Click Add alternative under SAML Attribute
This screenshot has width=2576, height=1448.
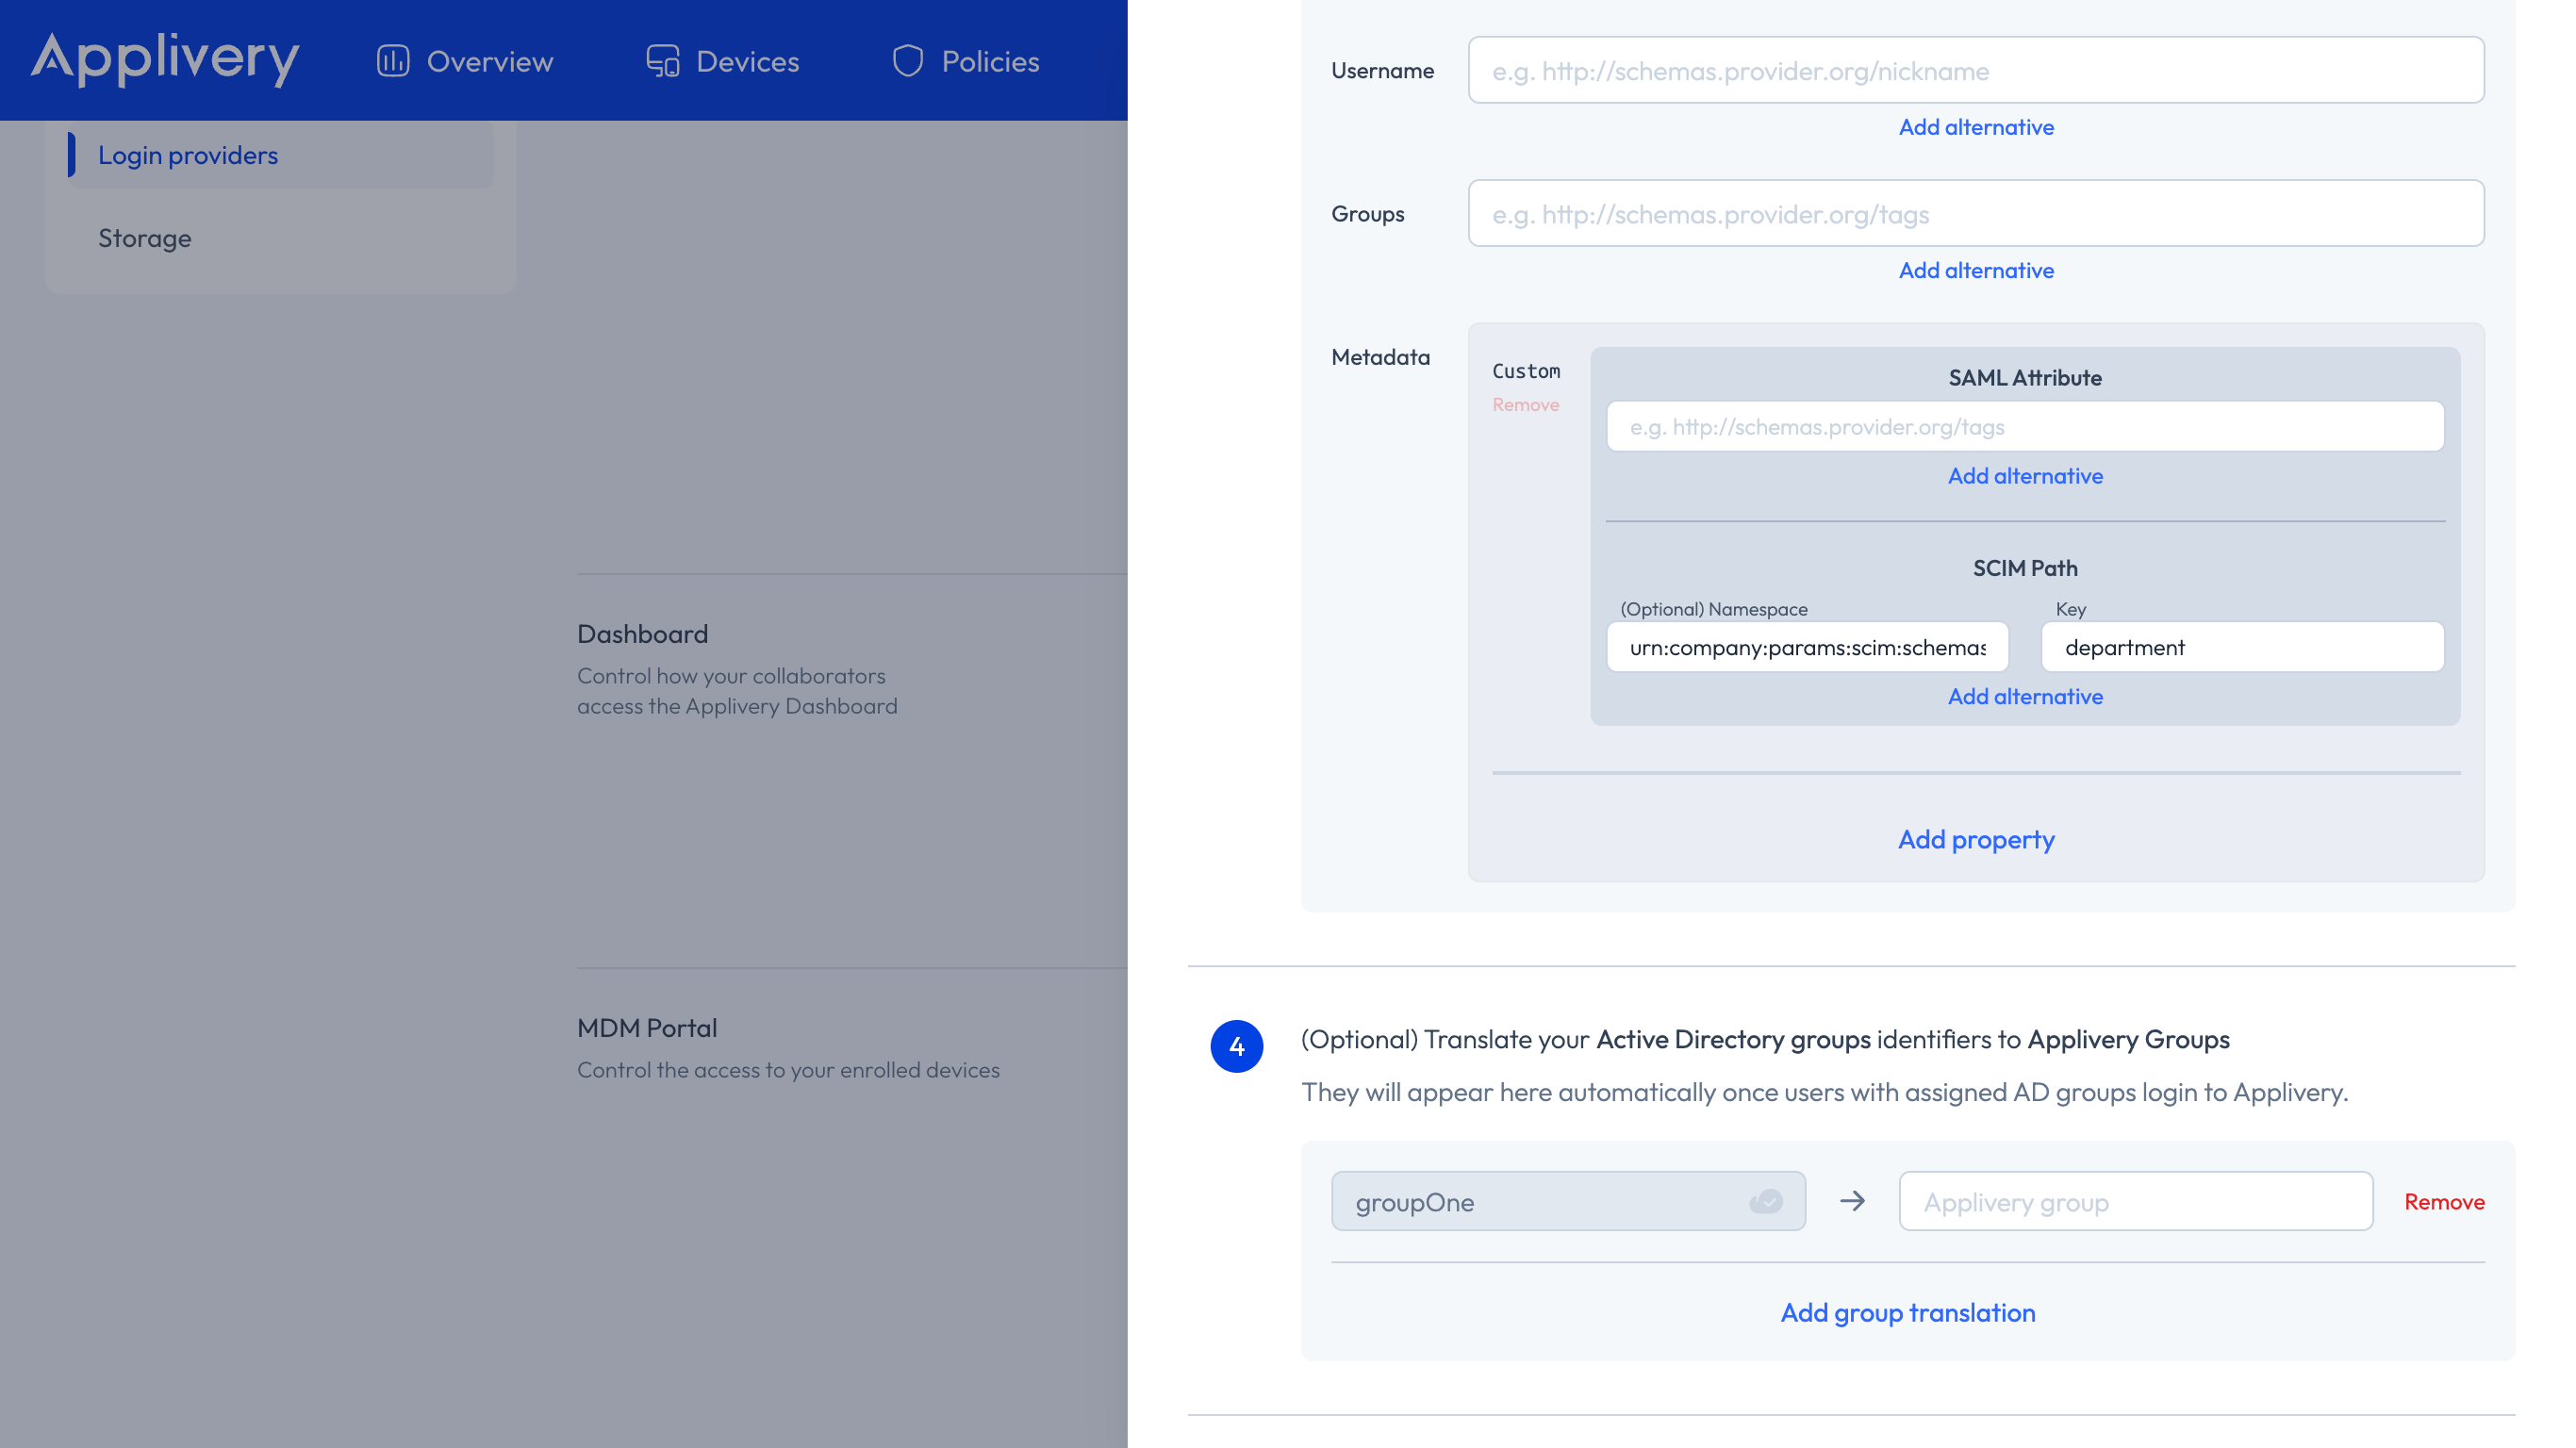tap(2024, 476)
